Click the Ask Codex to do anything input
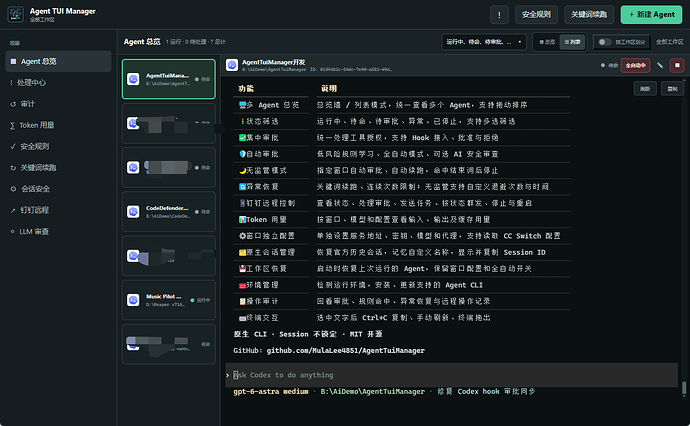 (451, 375)
